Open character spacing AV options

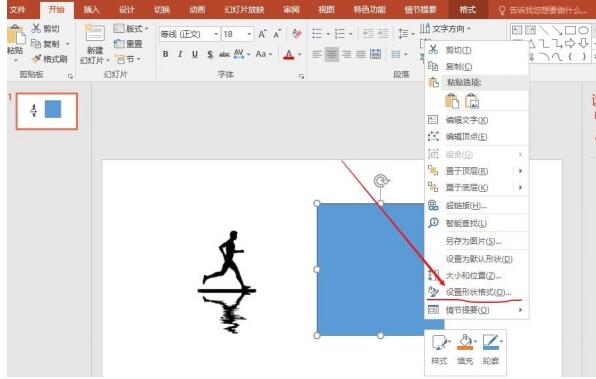[x=242, y=54]
